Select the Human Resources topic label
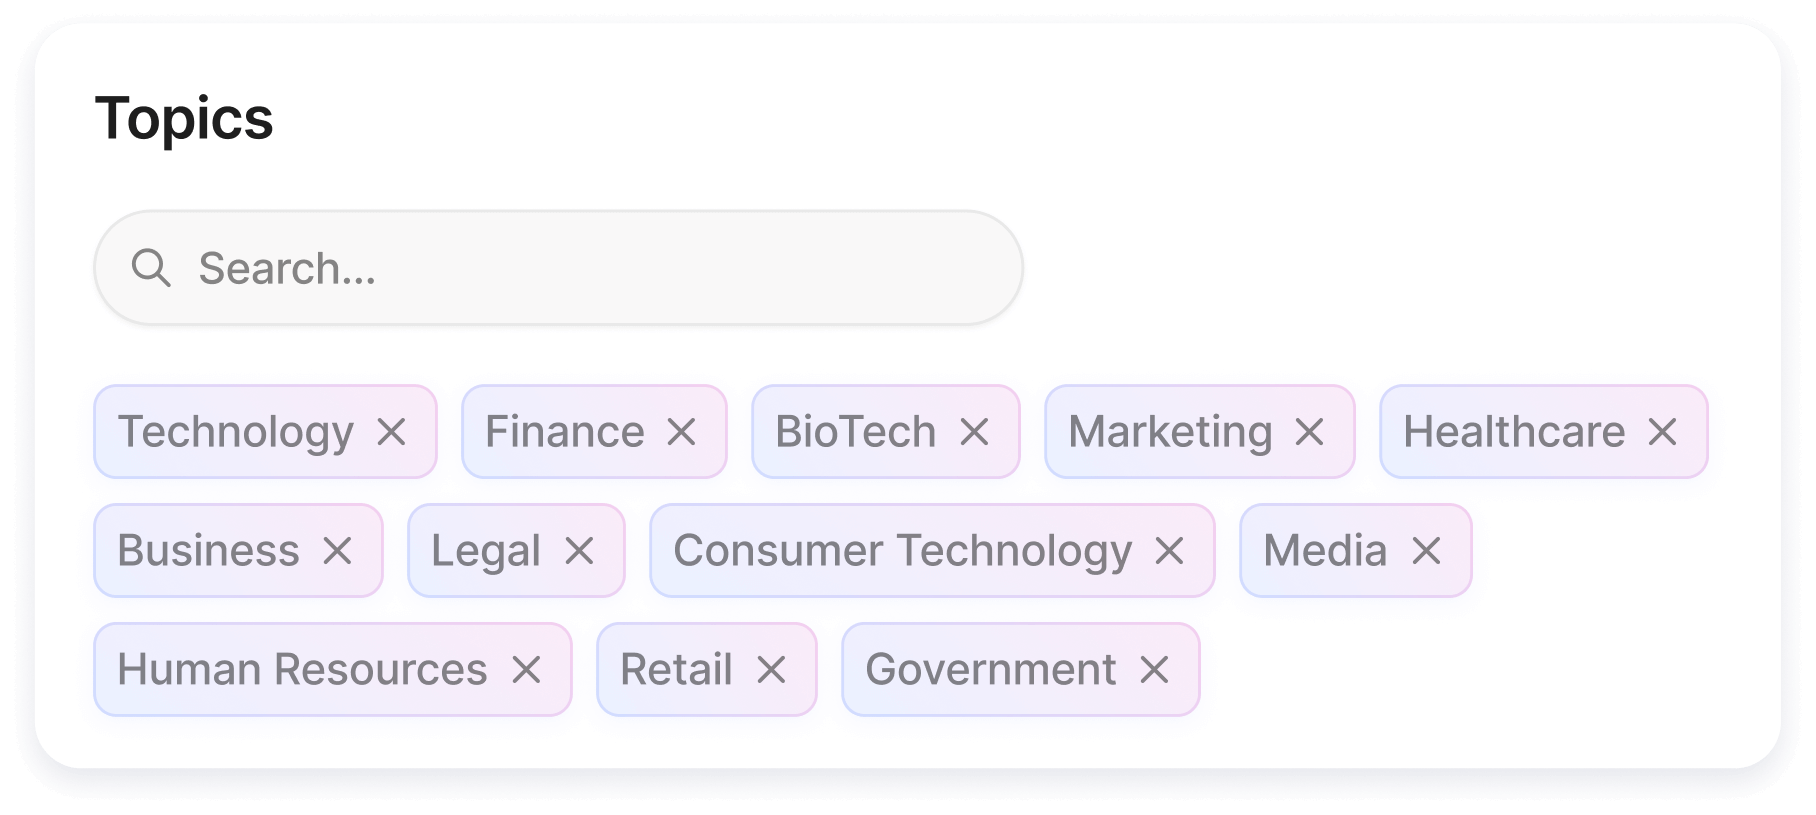The image size is (1816, 815). [x=302, y=670]
